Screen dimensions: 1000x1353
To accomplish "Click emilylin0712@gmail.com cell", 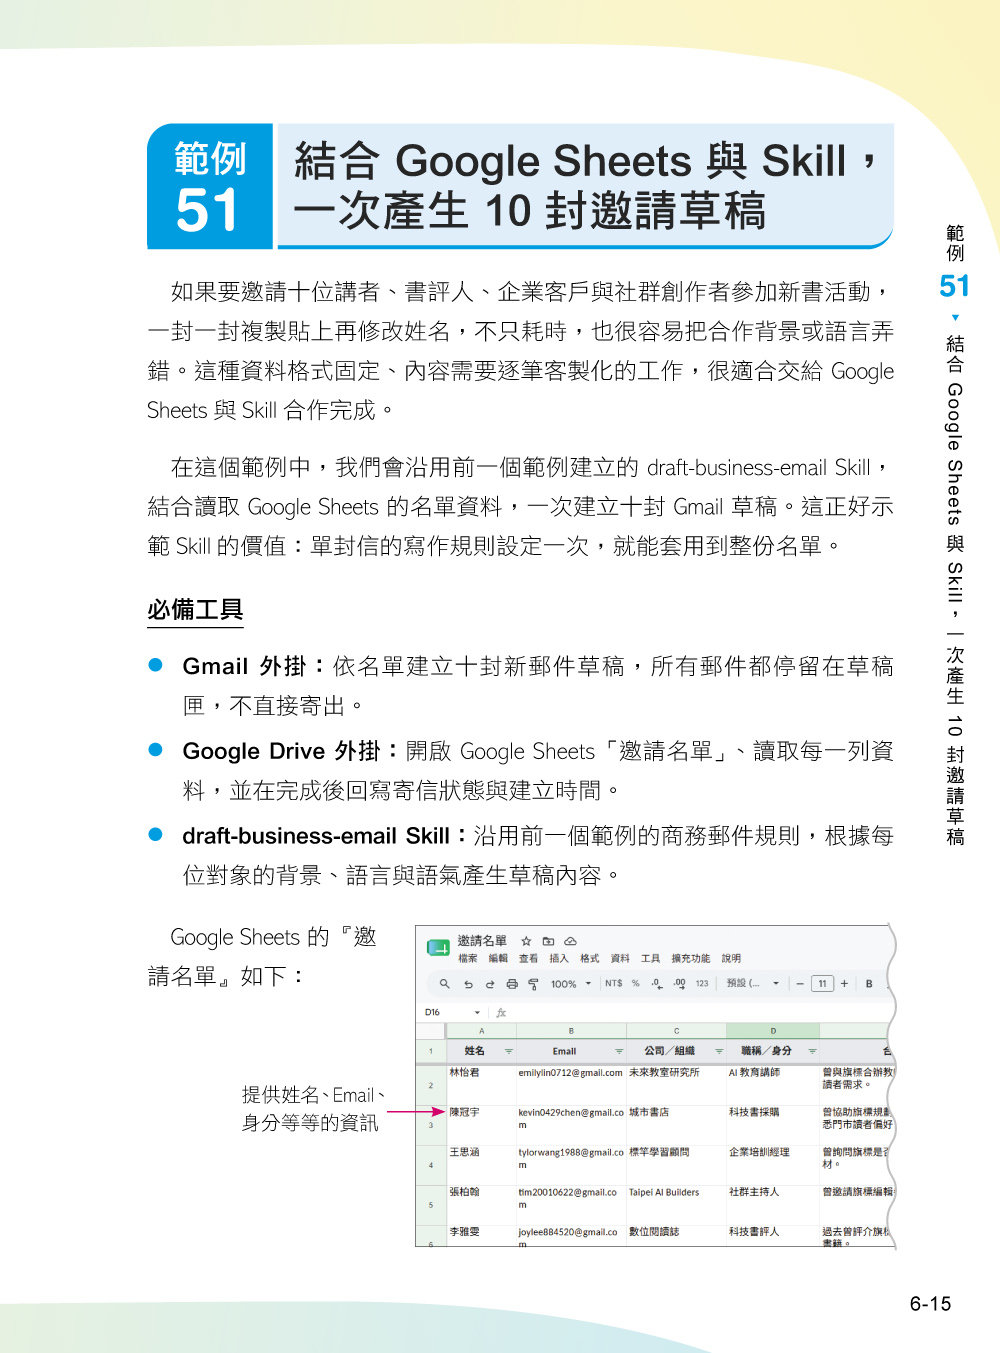I will [571, 1085].
